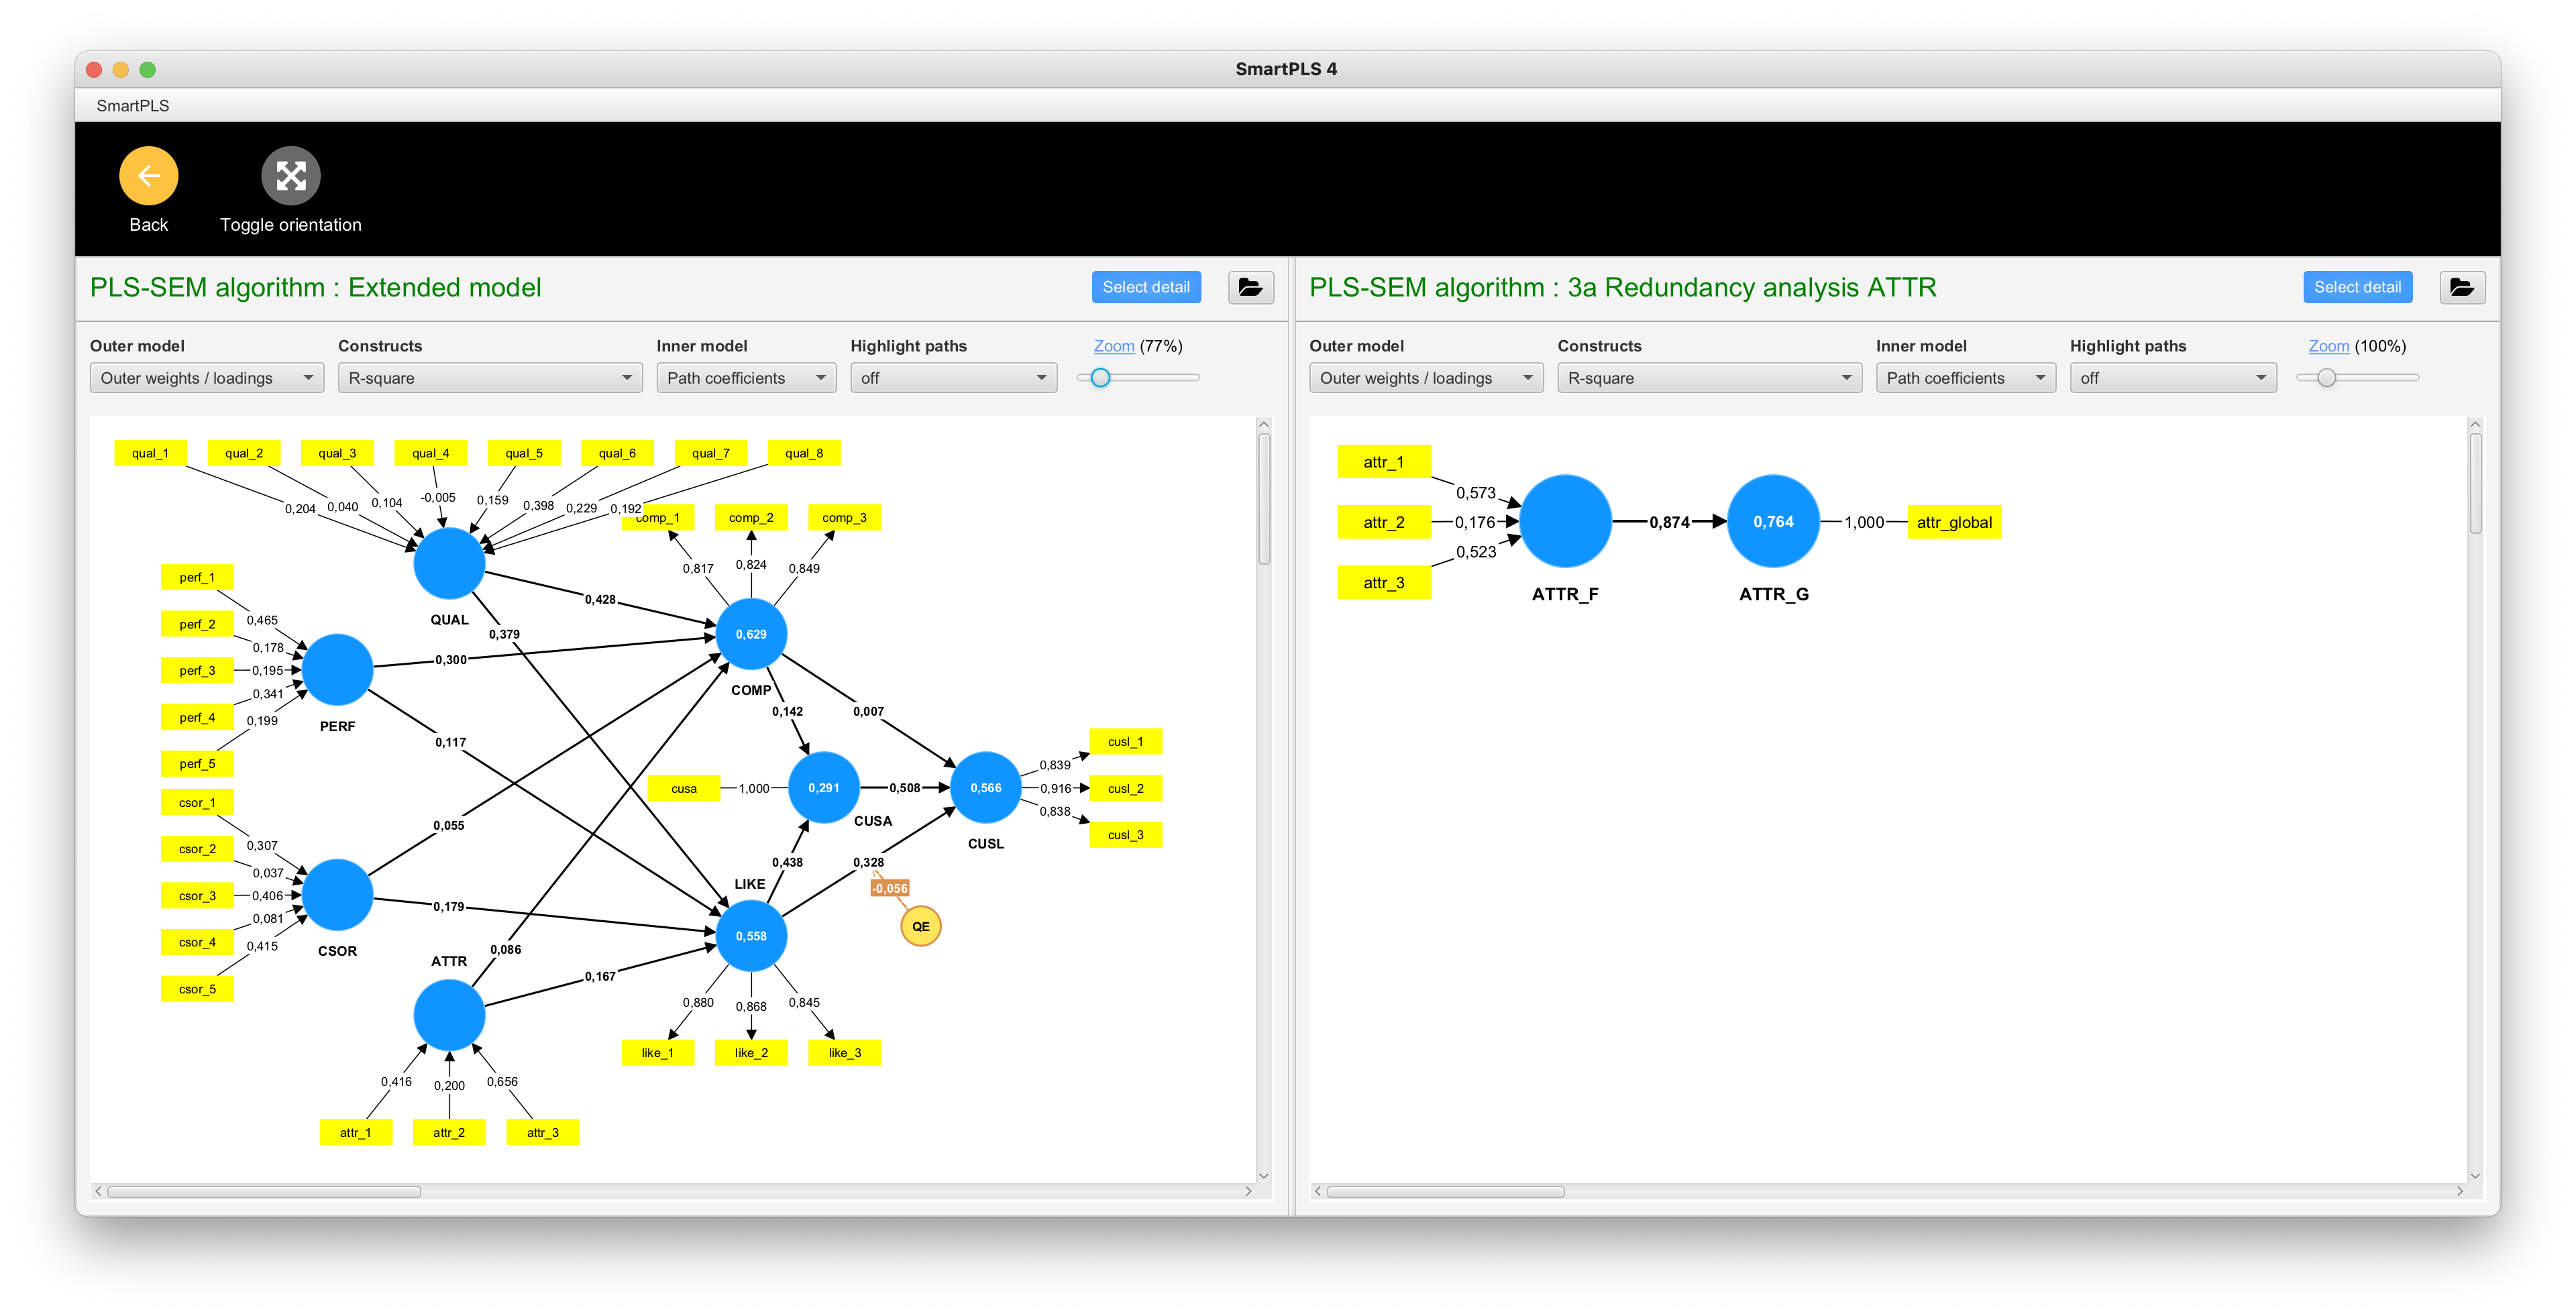Open the SmartPLS menu
The height and width of the screenshot is (1316, 2576).
tap(132, 105)
